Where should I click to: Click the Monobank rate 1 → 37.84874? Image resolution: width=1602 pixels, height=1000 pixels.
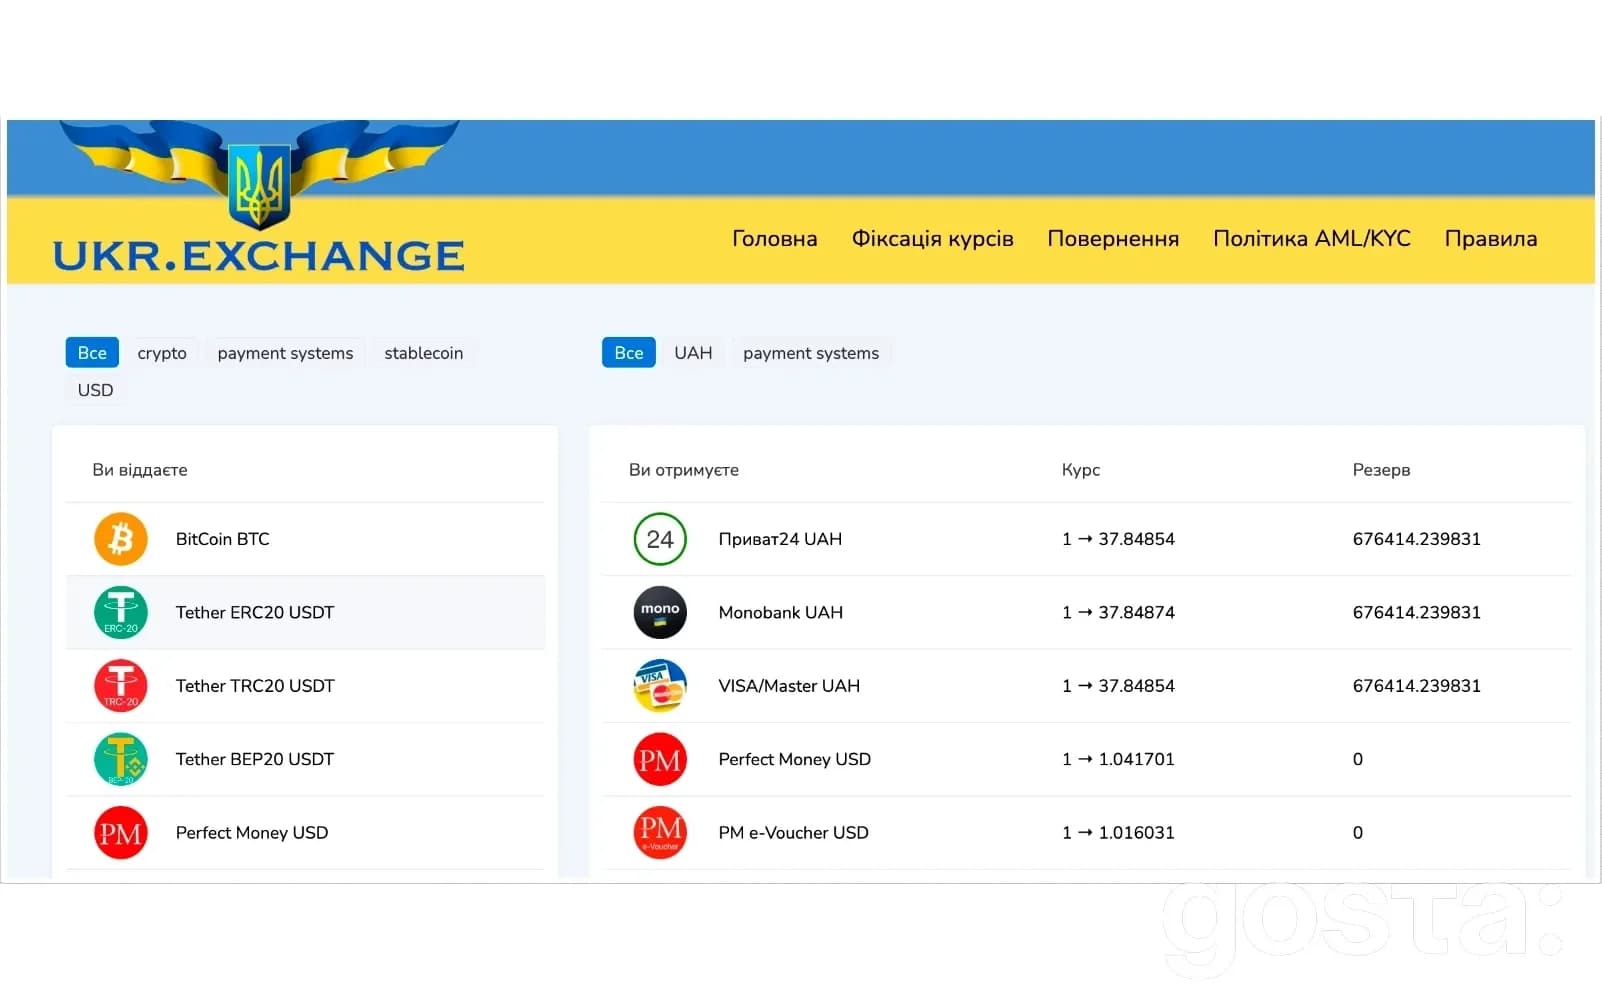(x=1118, y=612)
